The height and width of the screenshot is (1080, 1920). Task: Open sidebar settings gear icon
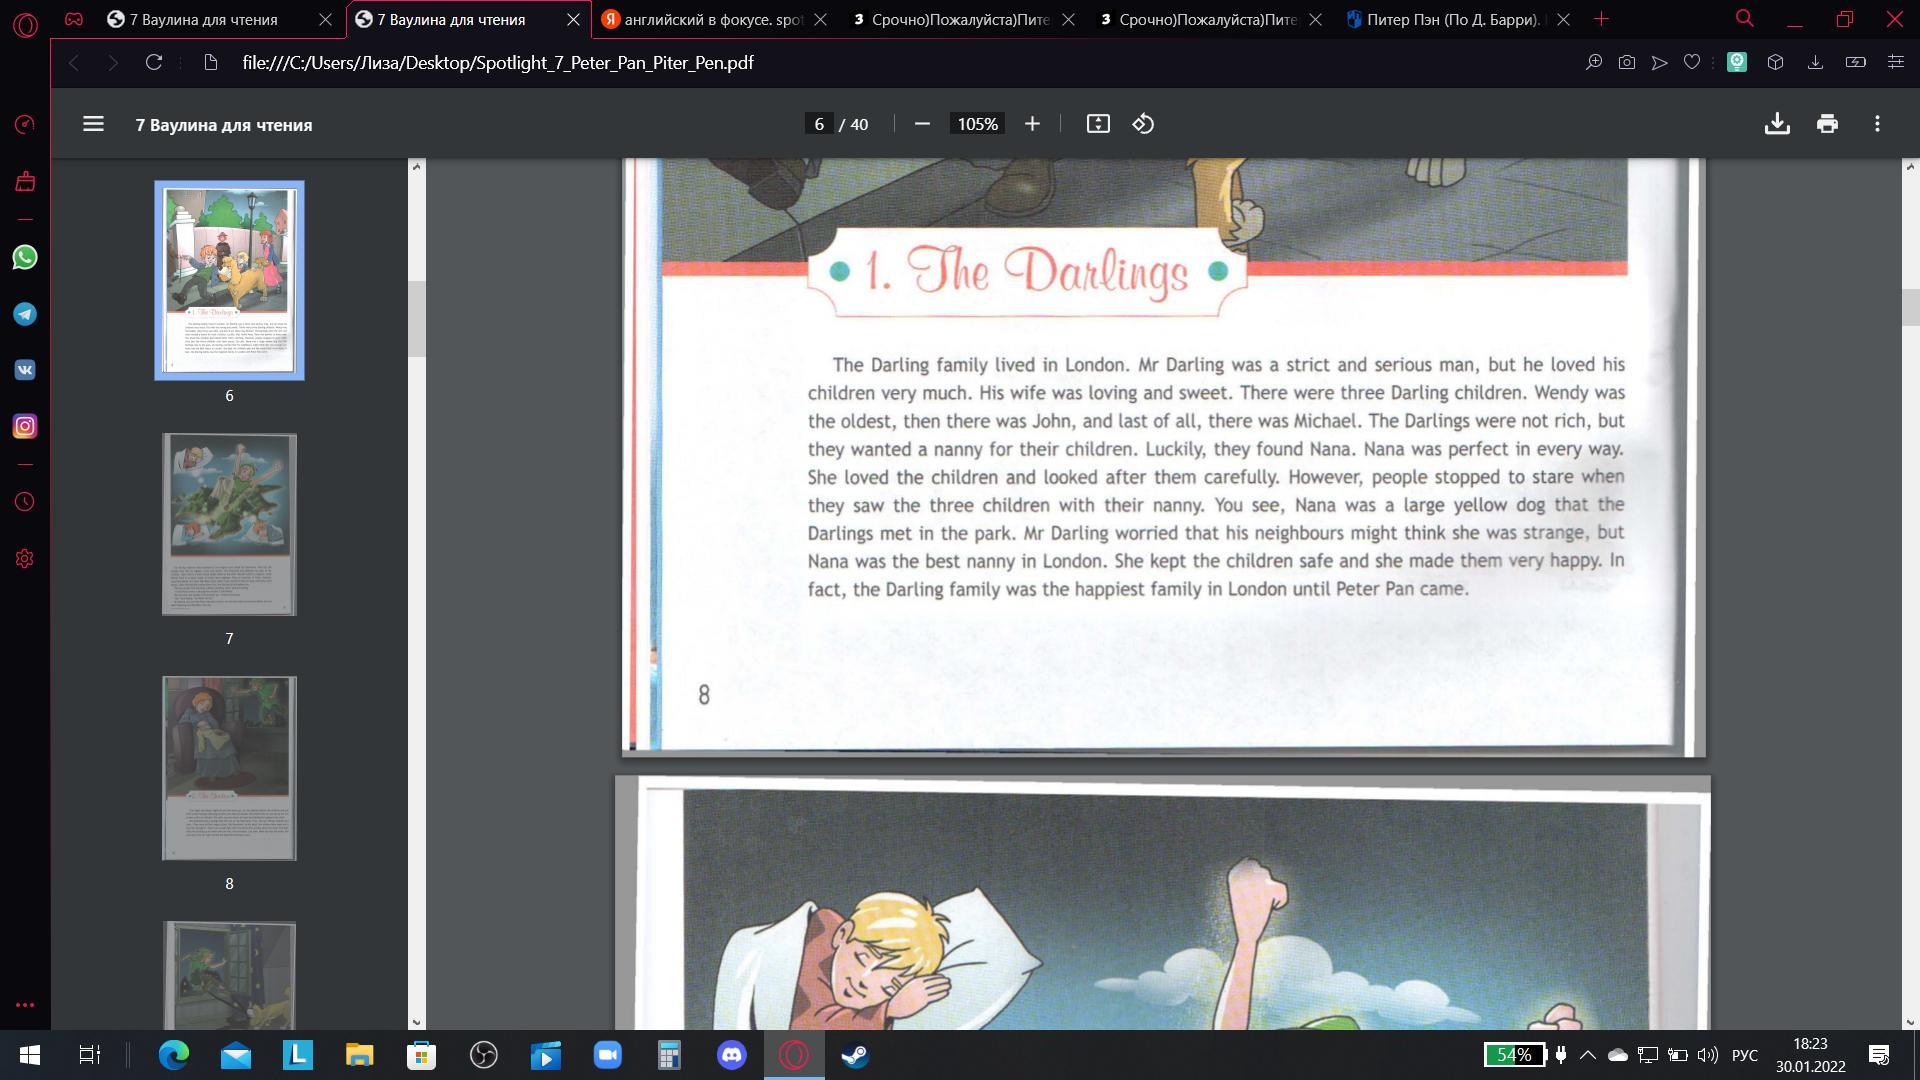[x=25, y=559]
